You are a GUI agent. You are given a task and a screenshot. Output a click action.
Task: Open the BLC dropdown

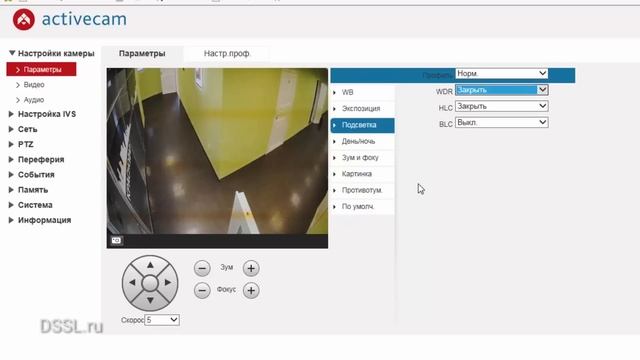(x=502, y=122)
